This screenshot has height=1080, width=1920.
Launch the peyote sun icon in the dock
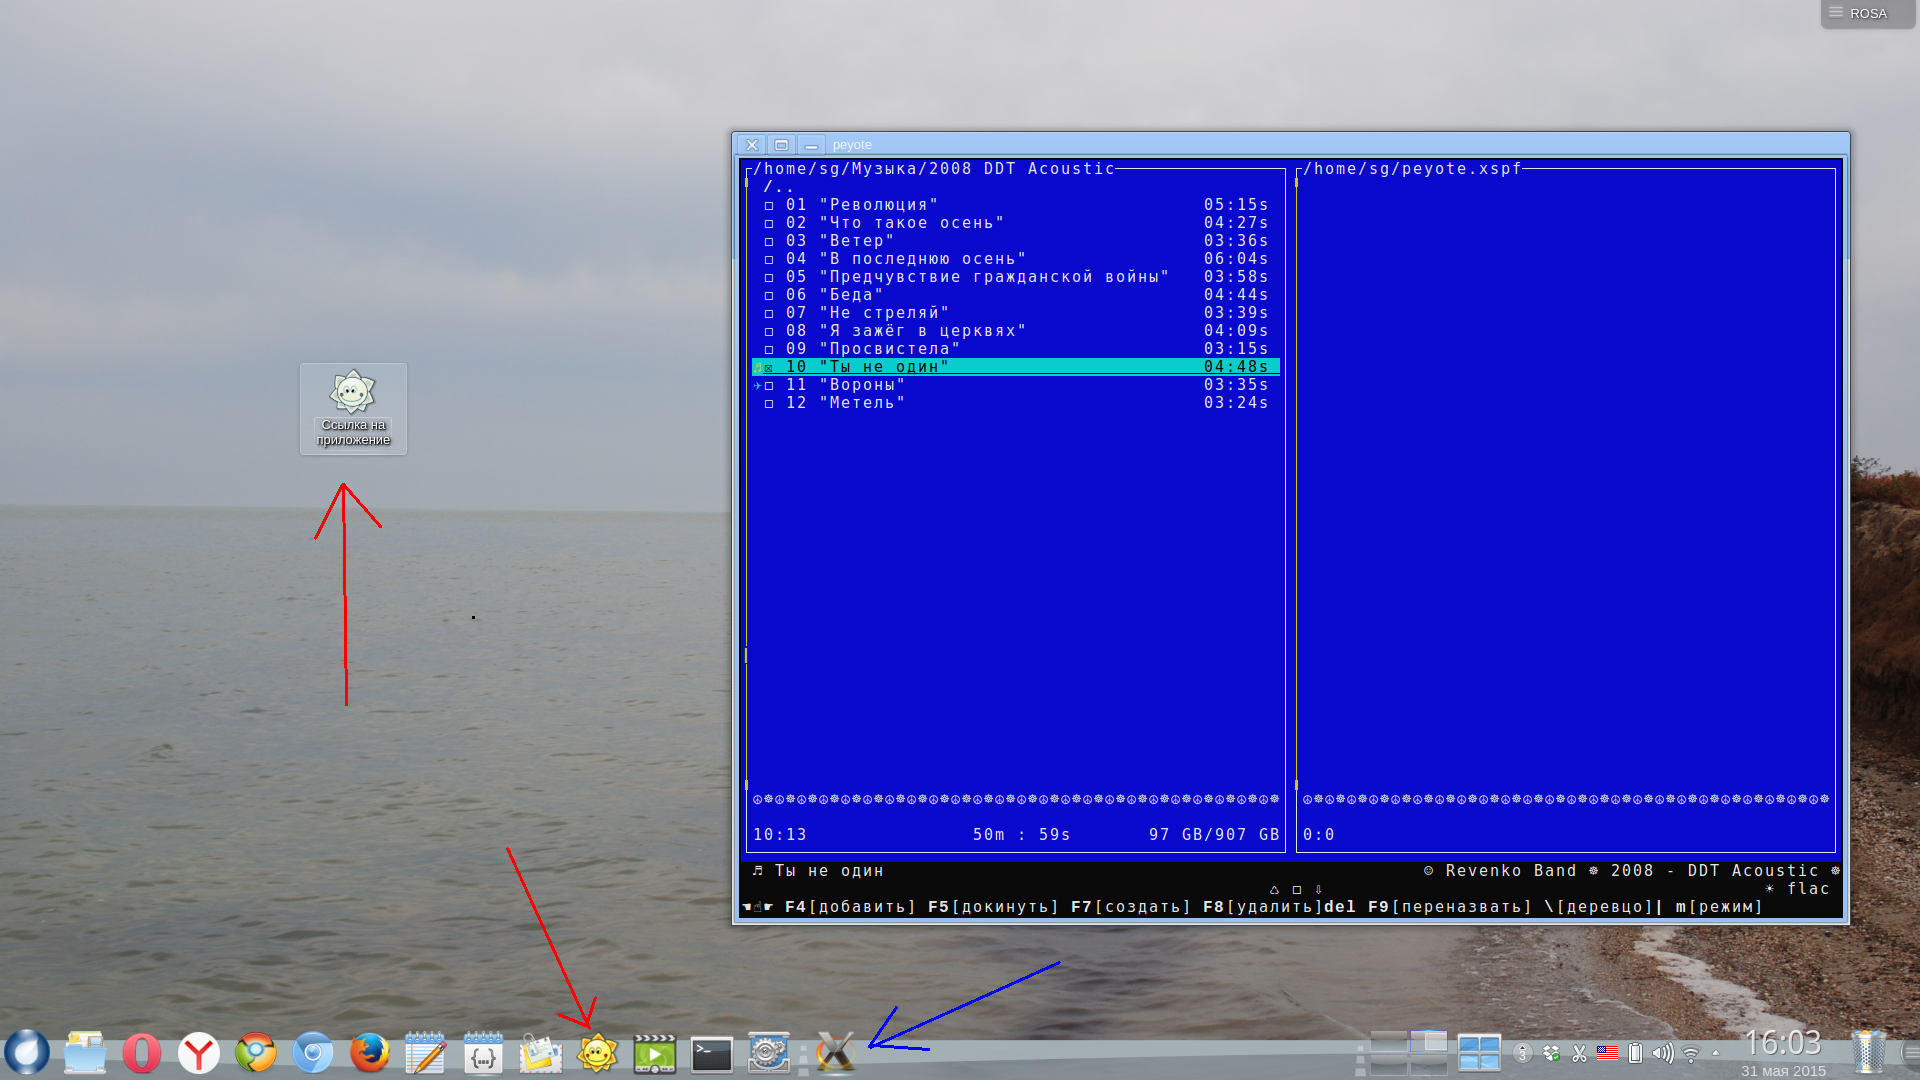pos(597,1053)
